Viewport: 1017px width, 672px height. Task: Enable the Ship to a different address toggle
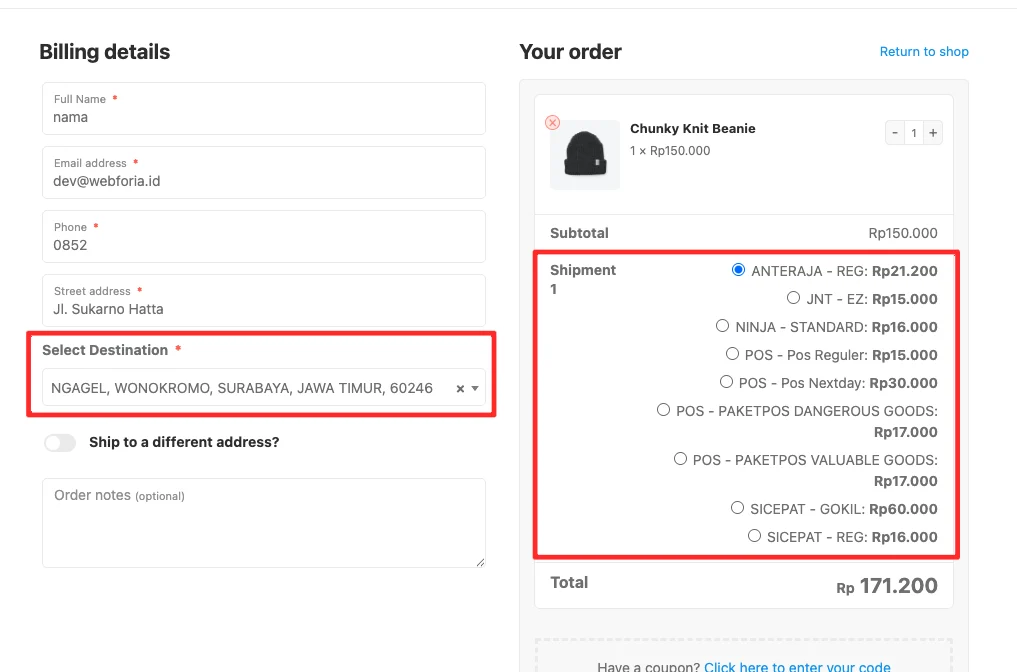click(60, 442)
